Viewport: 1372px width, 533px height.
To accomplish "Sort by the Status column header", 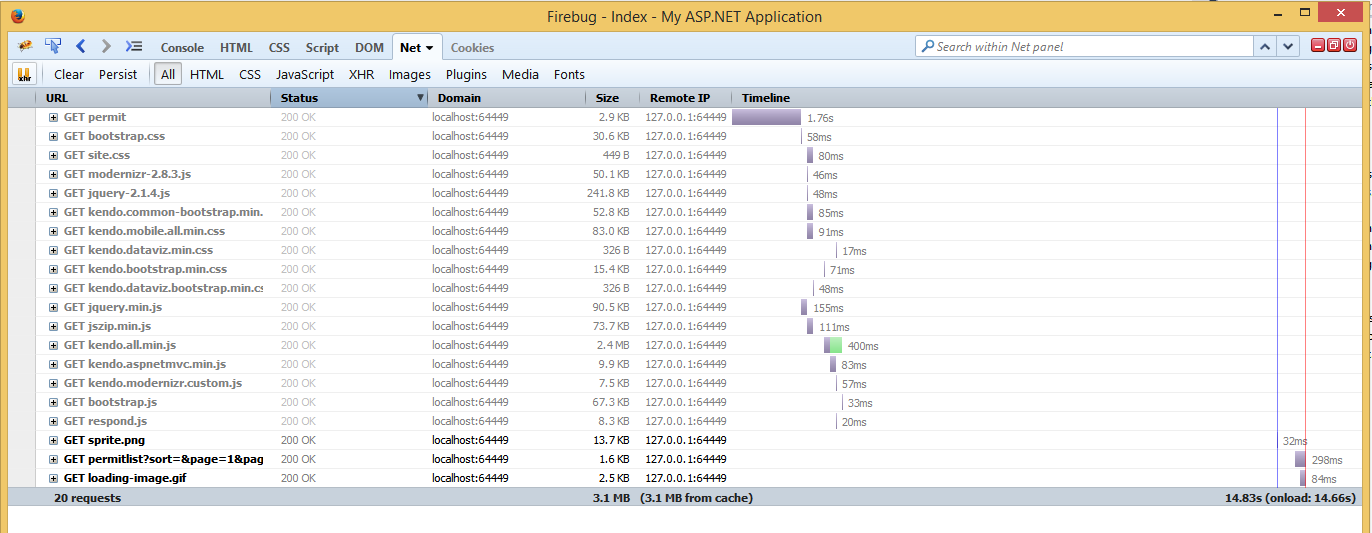I will click(x=349, y=98).
